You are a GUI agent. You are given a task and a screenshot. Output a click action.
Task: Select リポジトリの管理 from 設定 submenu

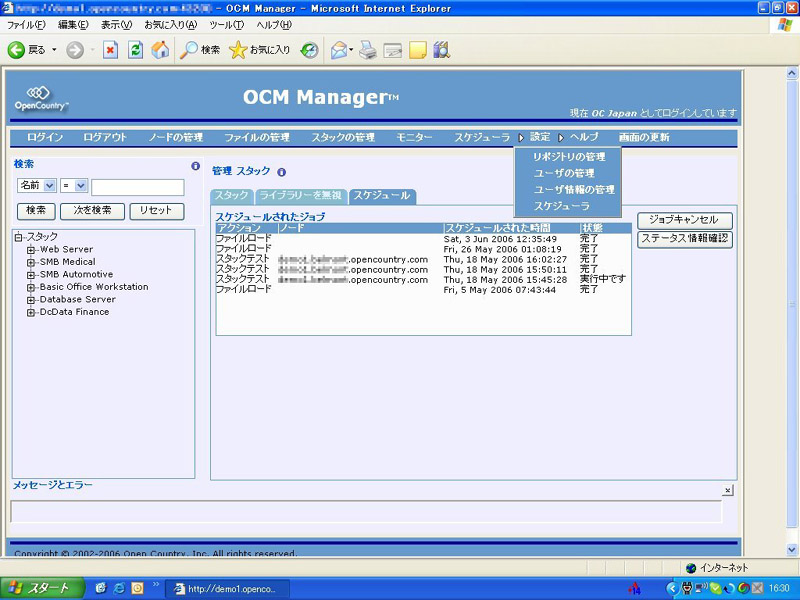[569, 157]
